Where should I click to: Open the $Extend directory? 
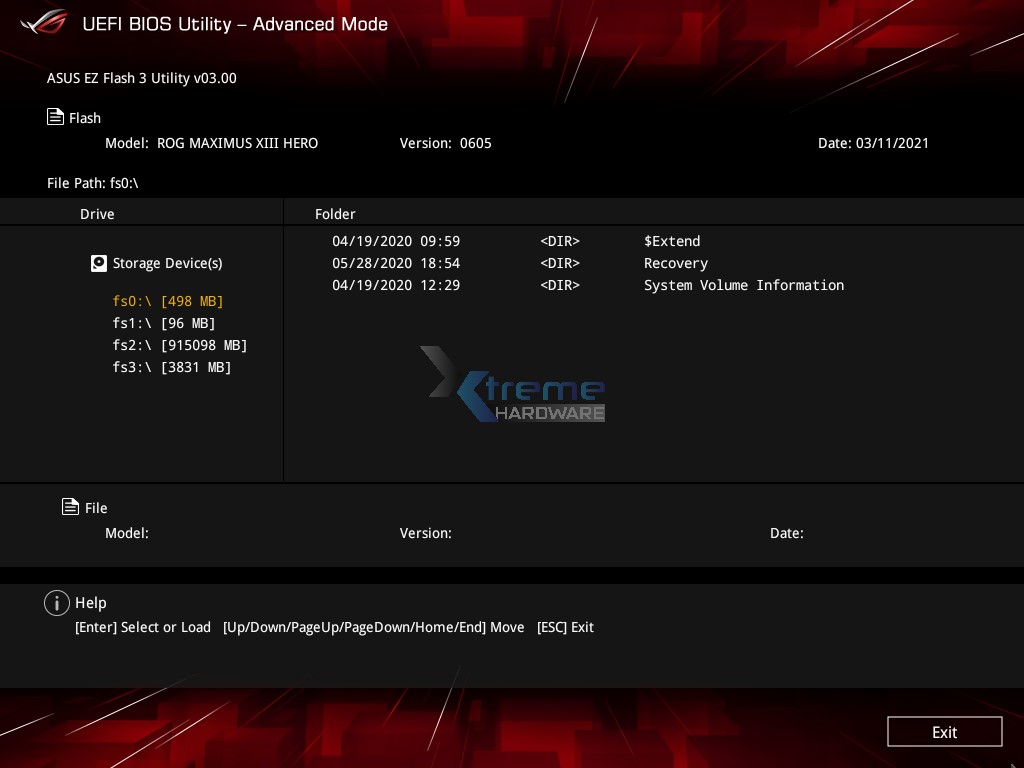(671, 241)
